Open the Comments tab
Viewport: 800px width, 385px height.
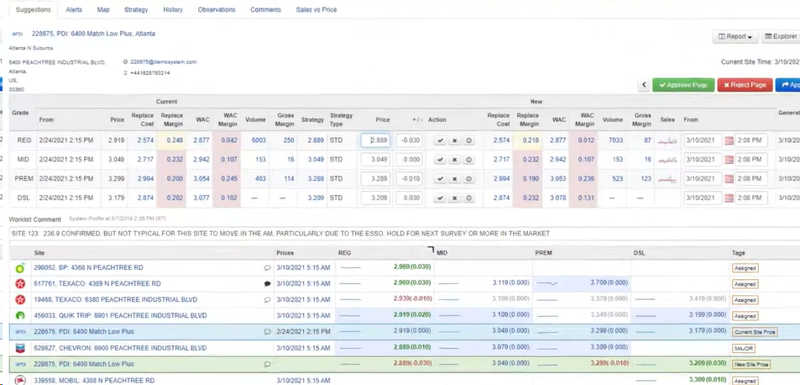click(x=265, y=10)
